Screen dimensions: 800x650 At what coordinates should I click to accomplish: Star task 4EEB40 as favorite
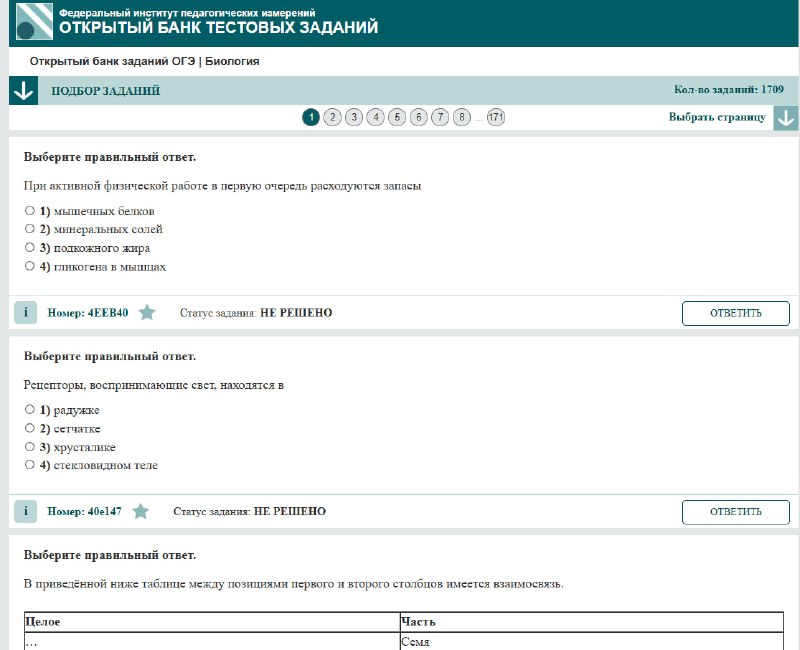click(147, 313)
